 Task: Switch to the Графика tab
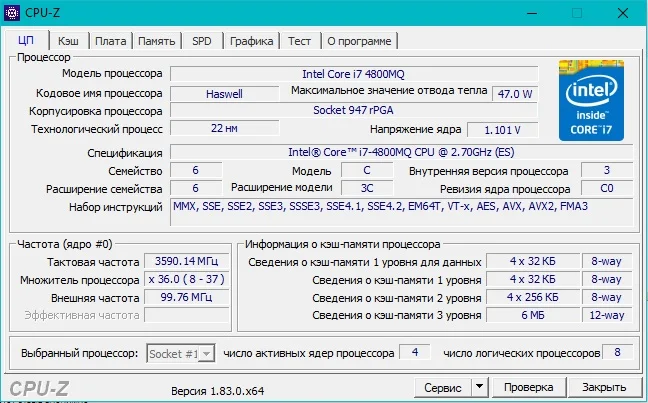251,41
